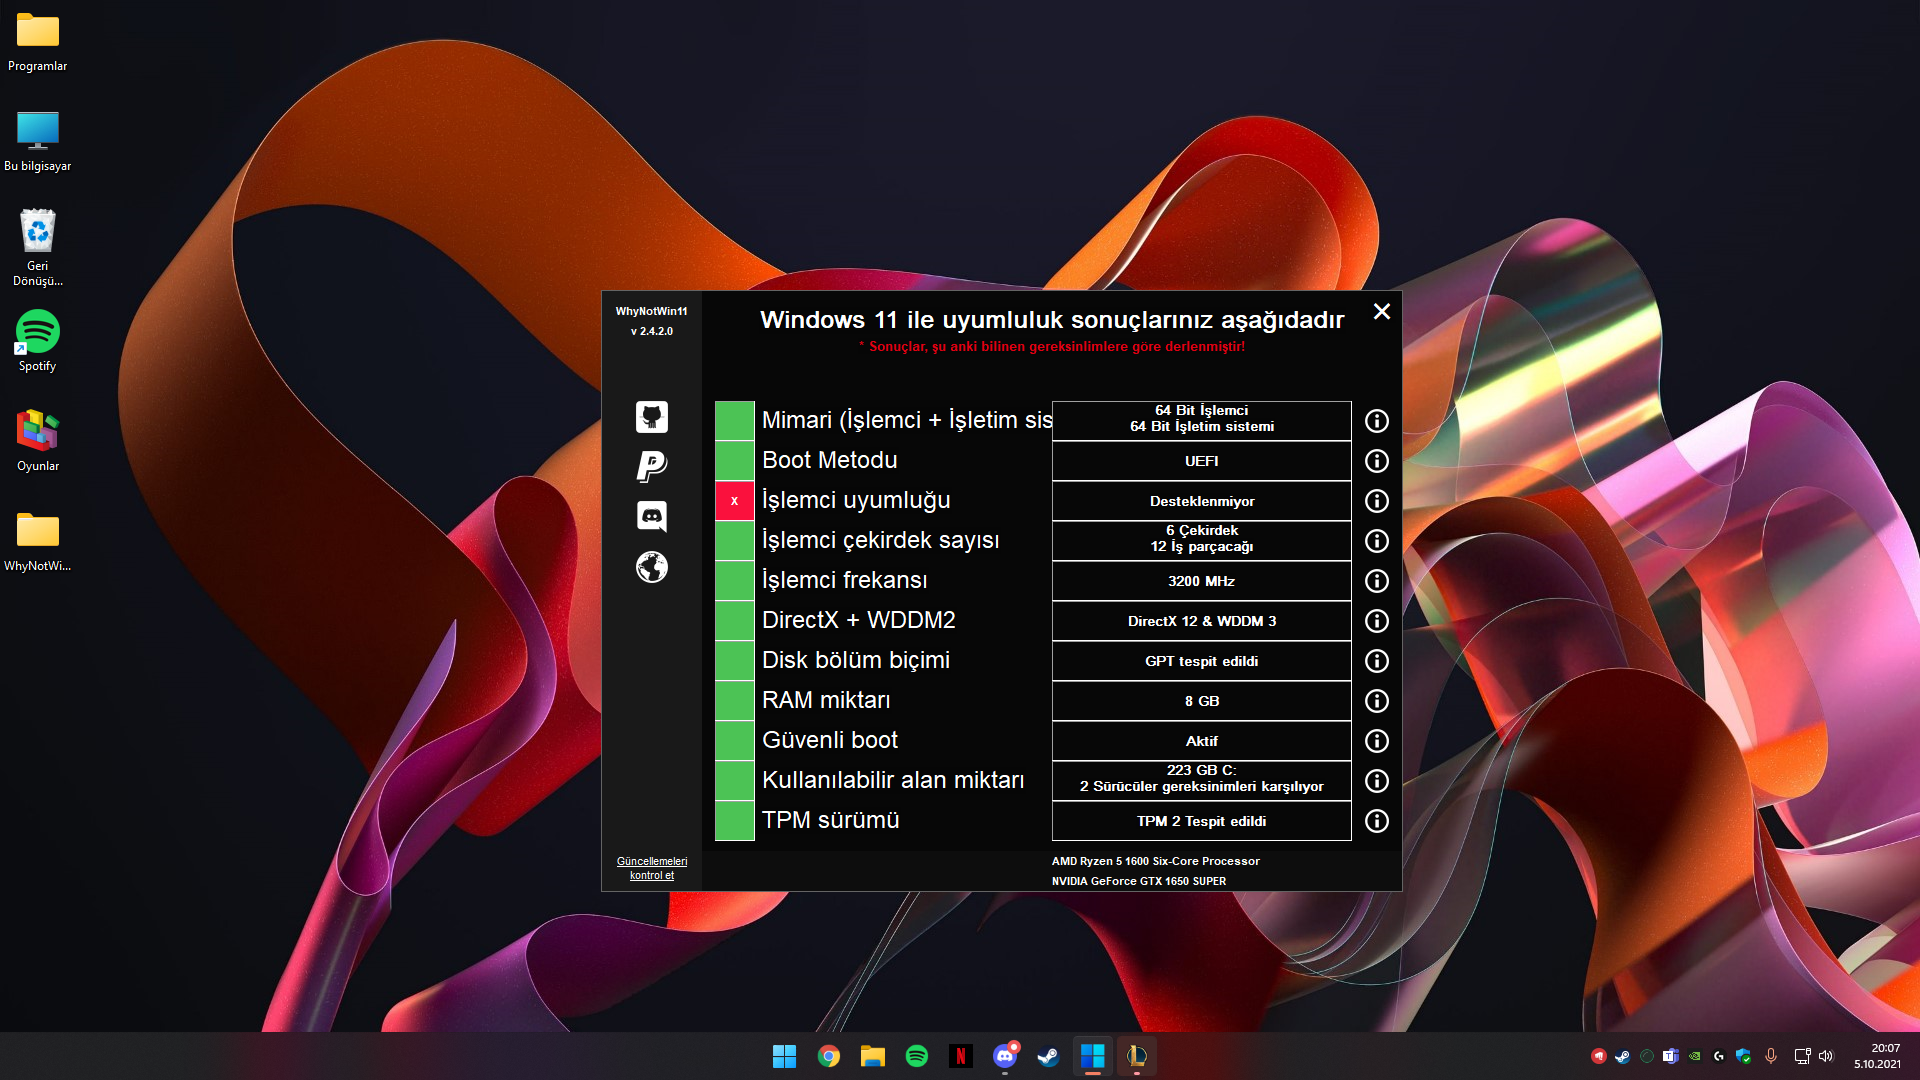Click the NVIDIA GeForce GTX 1650 SUPER text
Screen dimensions: 1920x1080
[x=1138, y=881]
